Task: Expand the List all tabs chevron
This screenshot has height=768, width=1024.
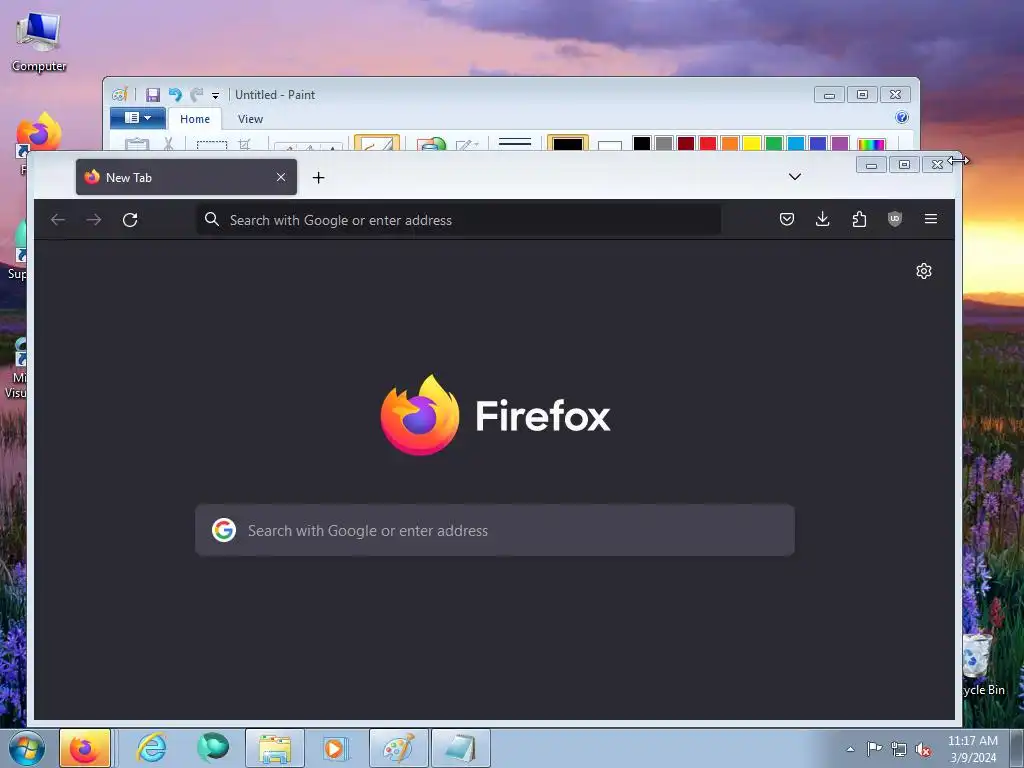Action: tap(795, 176)
